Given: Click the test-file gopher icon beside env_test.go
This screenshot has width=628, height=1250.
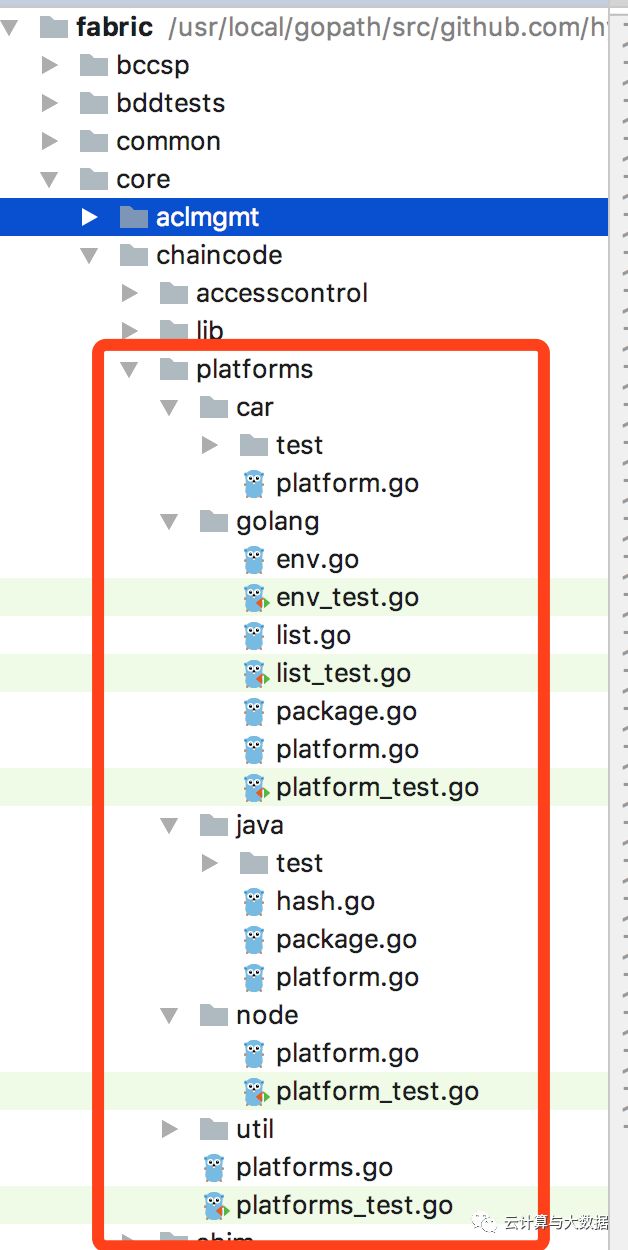Looking at the screenshot, I should [253, 597].
